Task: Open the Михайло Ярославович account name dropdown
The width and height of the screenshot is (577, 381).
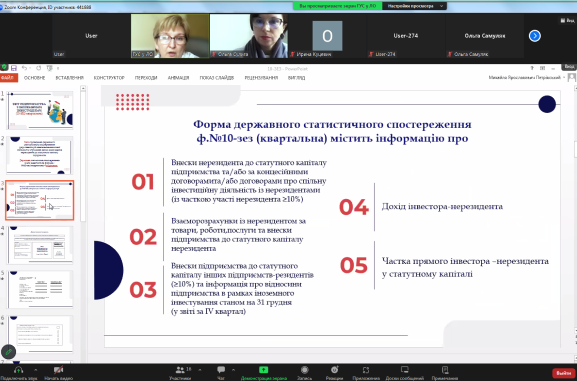Action: 527,78
